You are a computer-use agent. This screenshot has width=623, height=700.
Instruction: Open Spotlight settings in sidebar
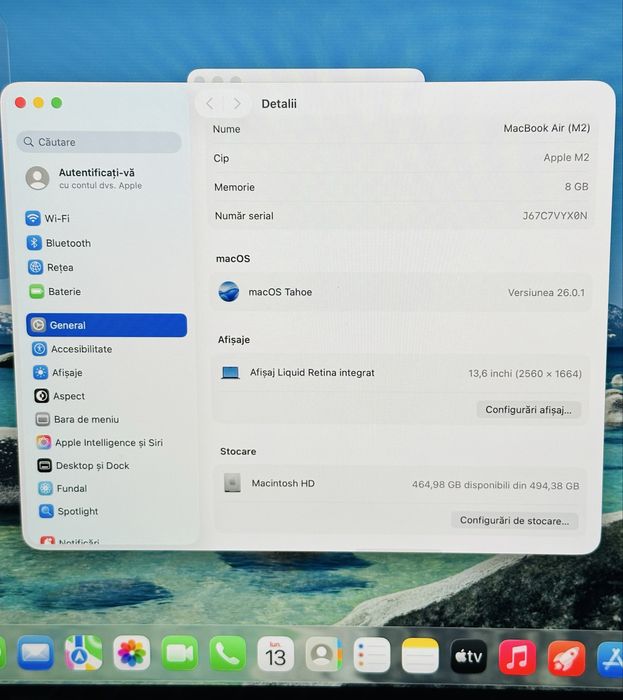click(69, 511)
